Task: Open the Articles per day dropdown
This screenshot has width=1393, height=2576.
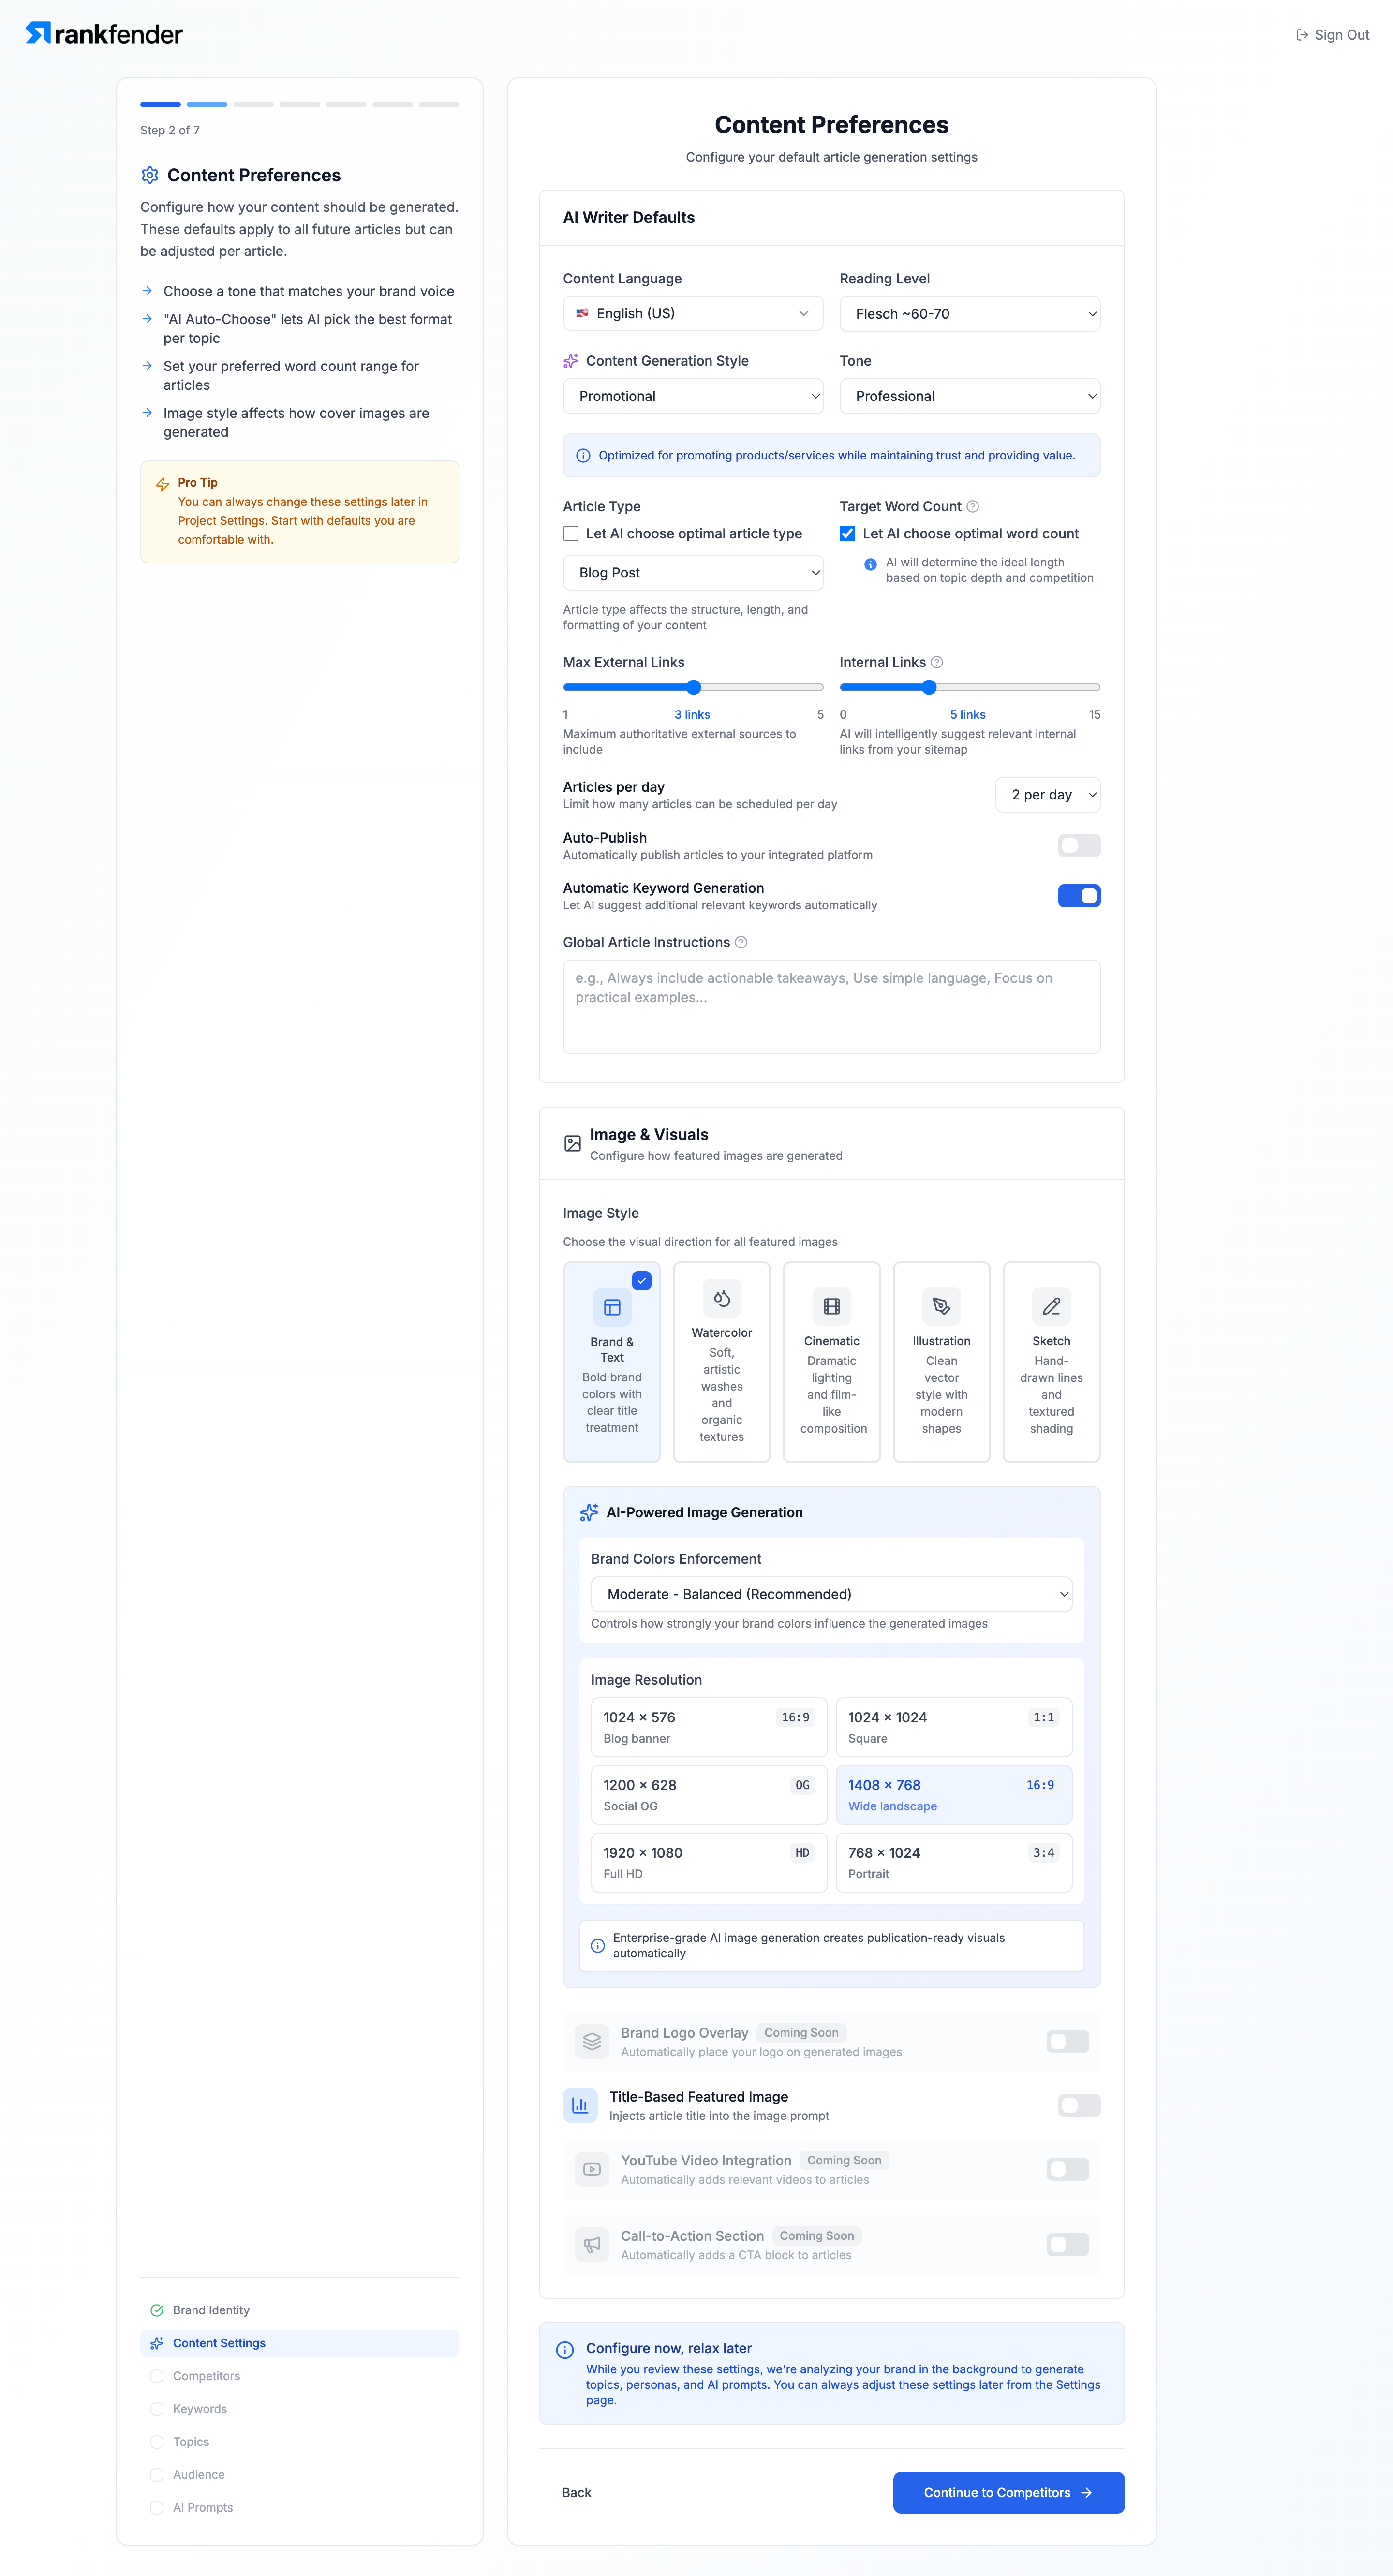Action: click(x=1048, y=795)
